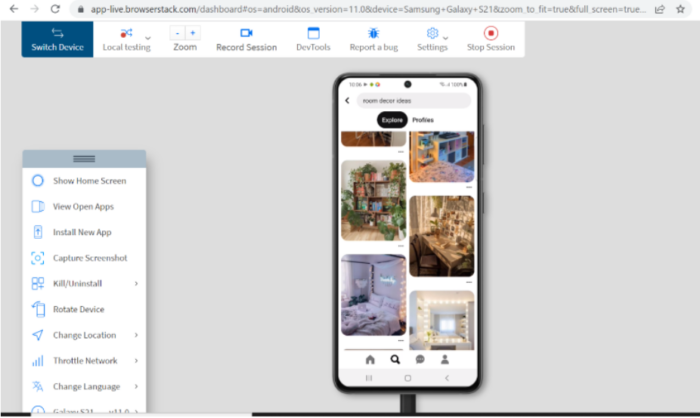
Task: Select View Open Apps option
Action: pos(84,206)
